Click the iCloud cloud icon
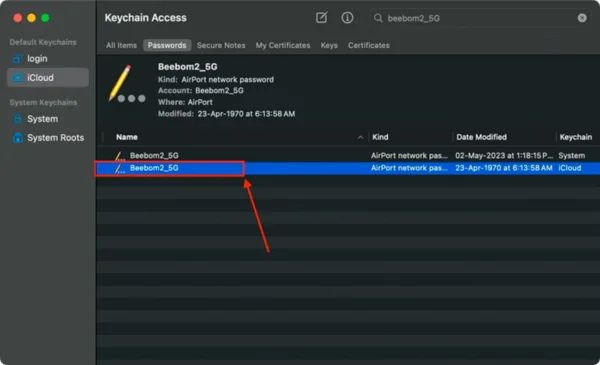The width and height of the screenshot is (600, 365). tap(18, 78)
